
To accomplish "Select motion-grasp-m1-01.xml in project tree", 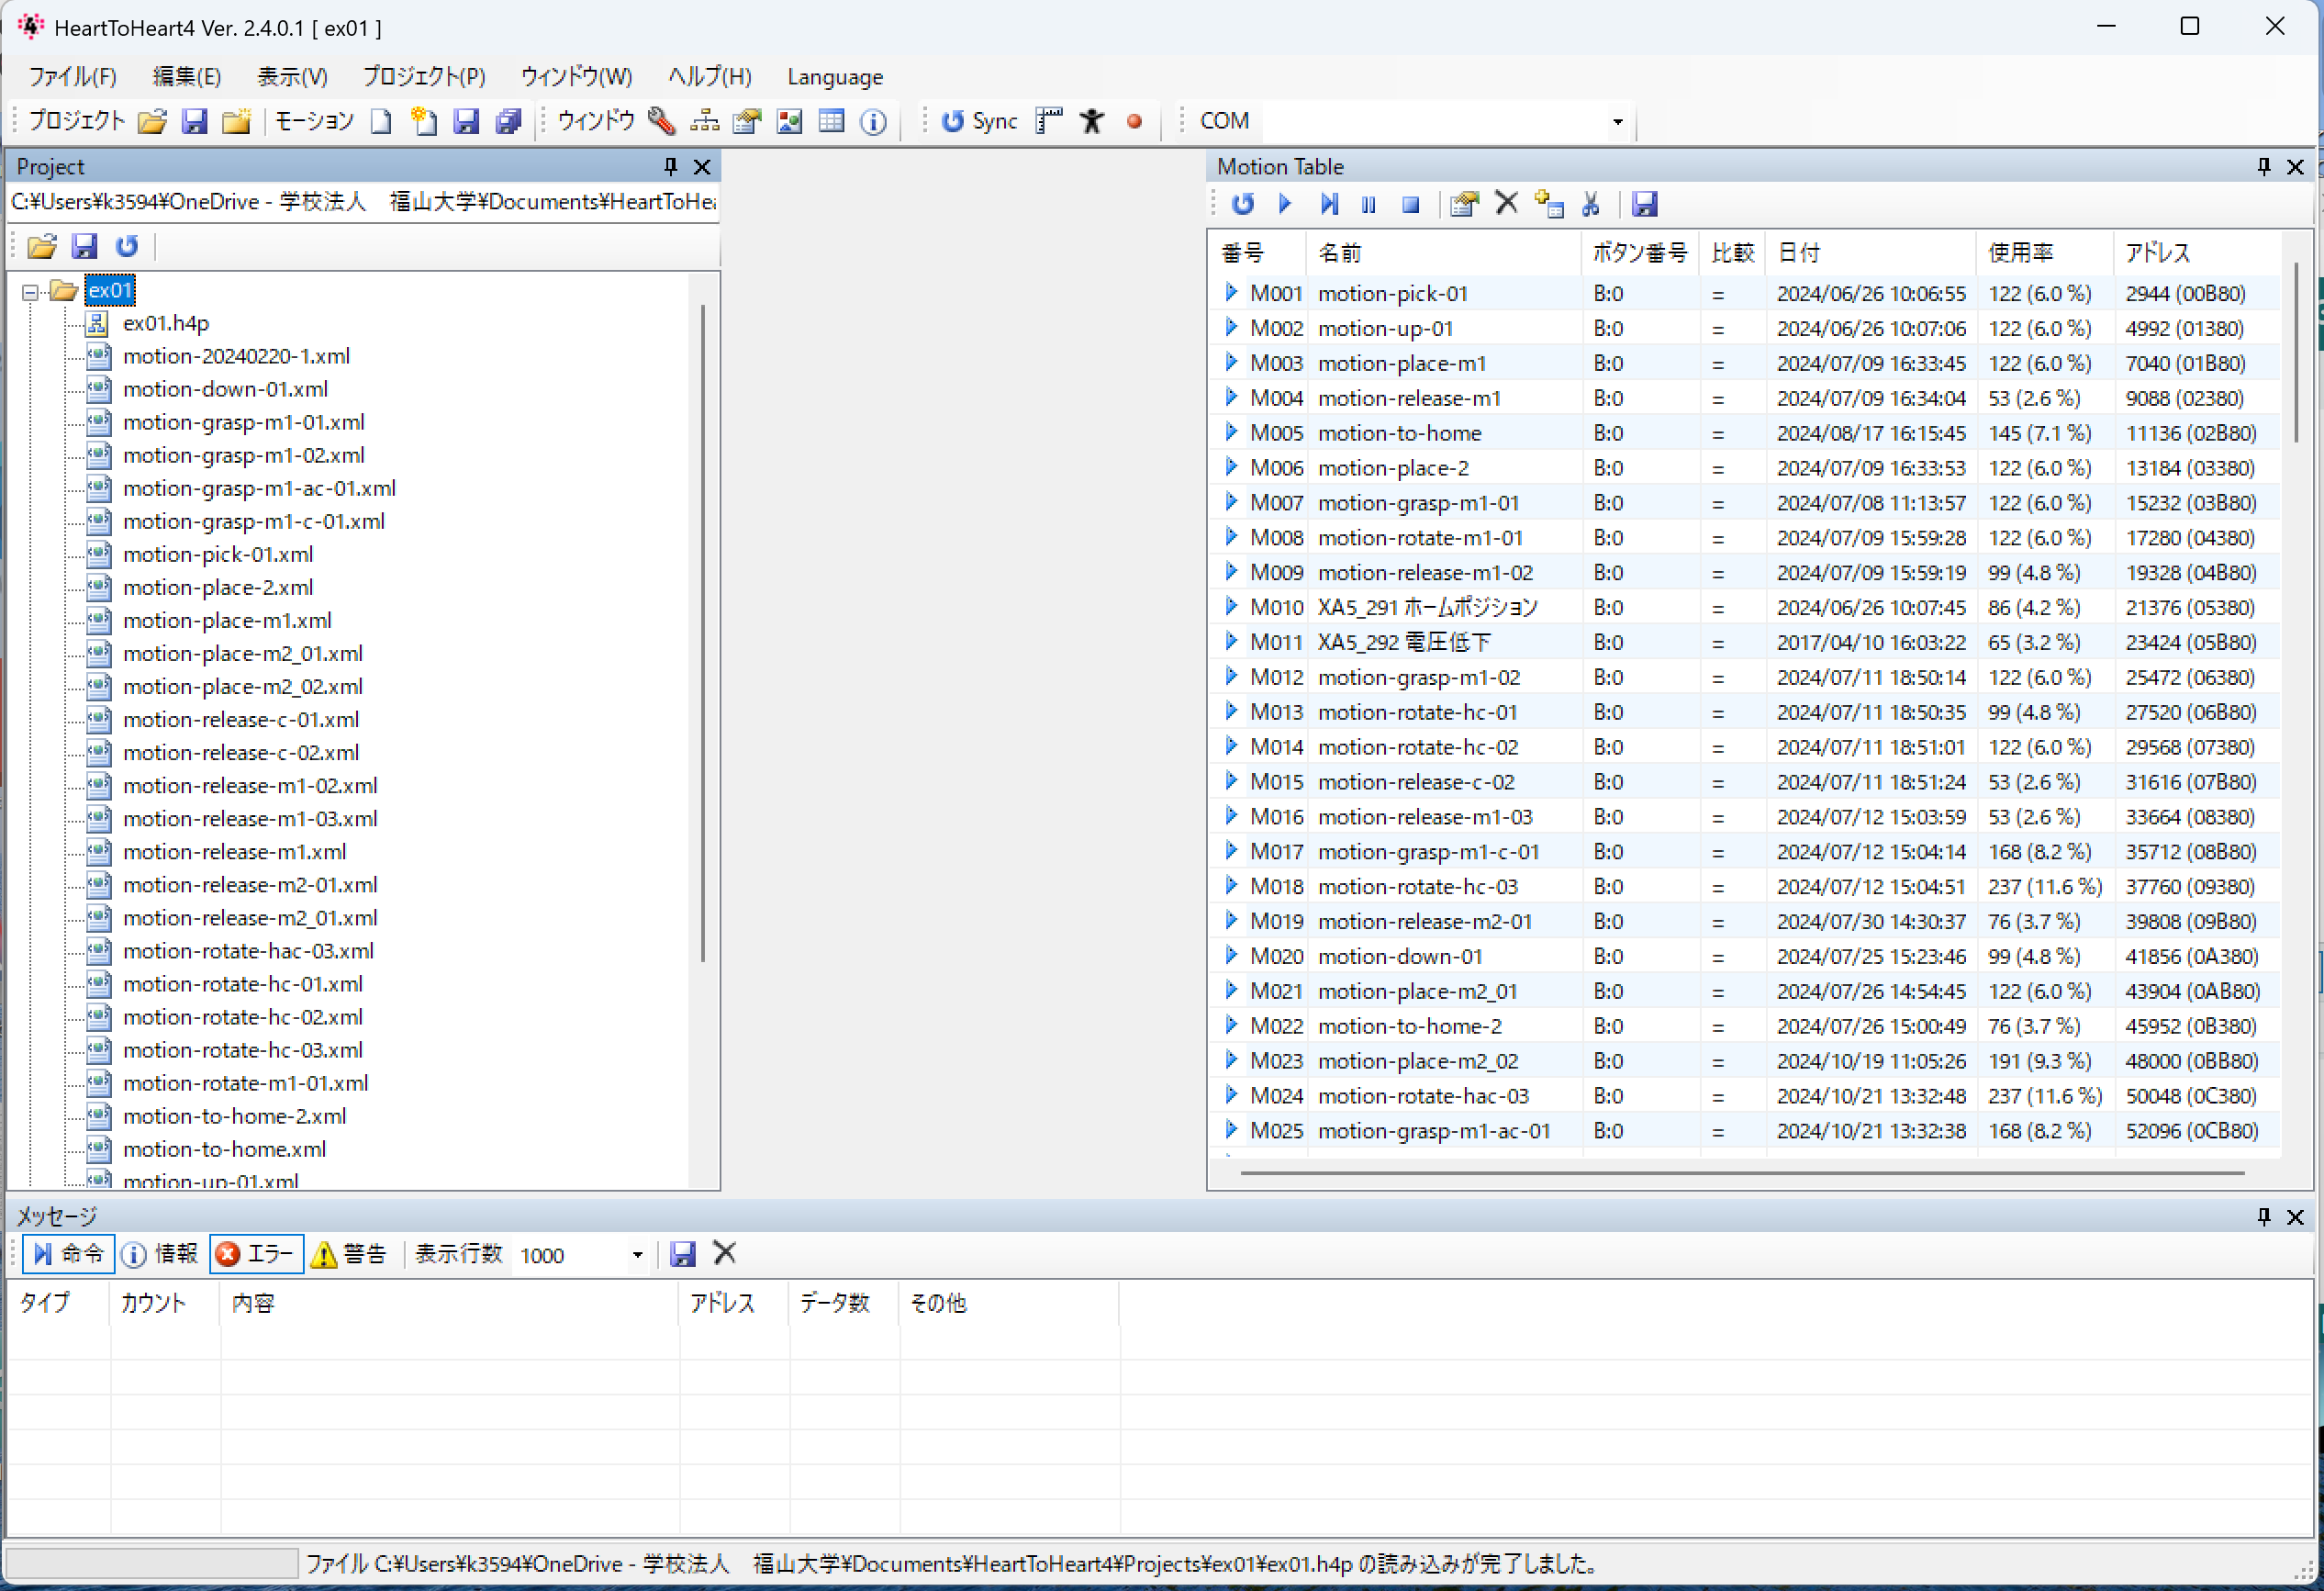I will pyautogui.click(x=243, y=422).
